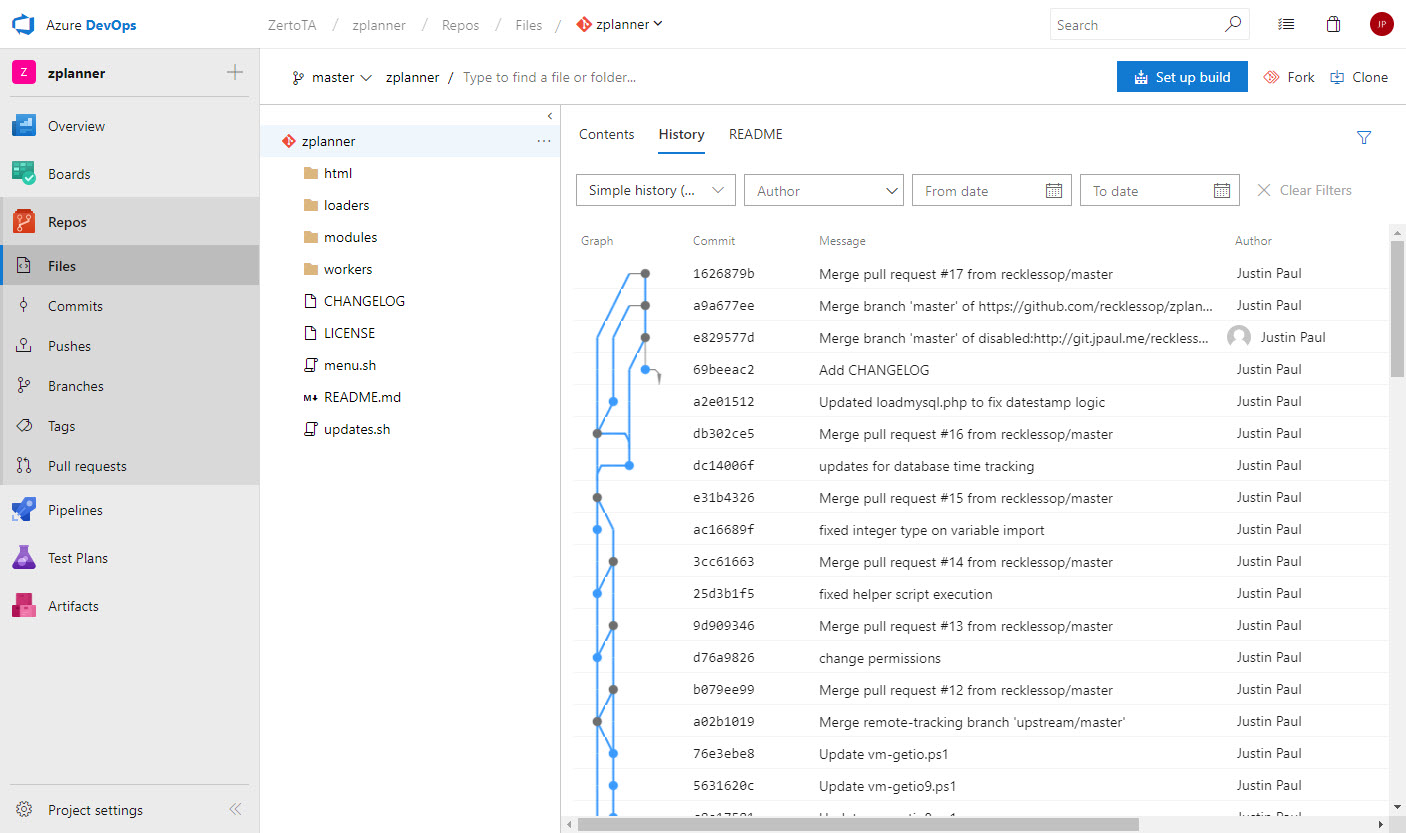This screenshot has height=833, width=1406.
Task: Open the Overview section icon
Action: 24,126
